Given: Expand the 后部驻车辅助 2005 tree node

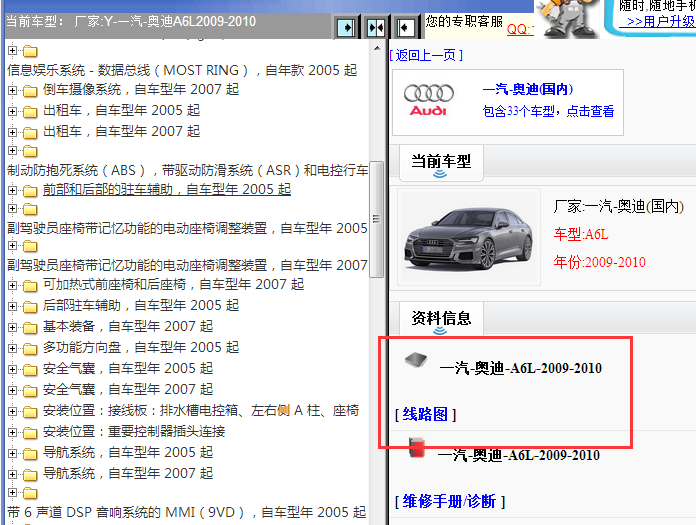Looking at the screenshot, I should 12,306.
